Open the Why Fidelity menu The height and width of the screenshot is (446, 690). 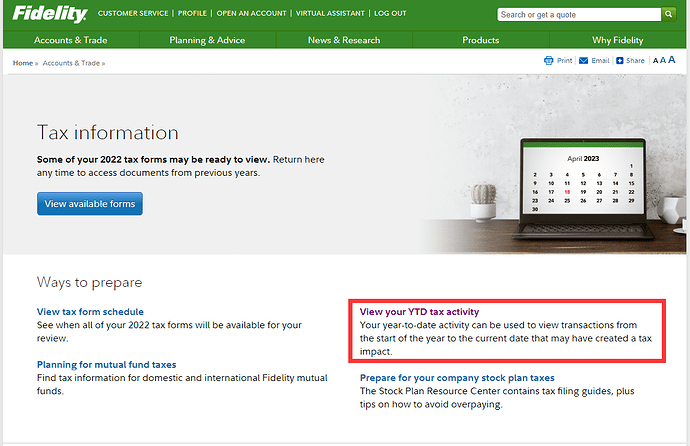[x=617, y=40]
